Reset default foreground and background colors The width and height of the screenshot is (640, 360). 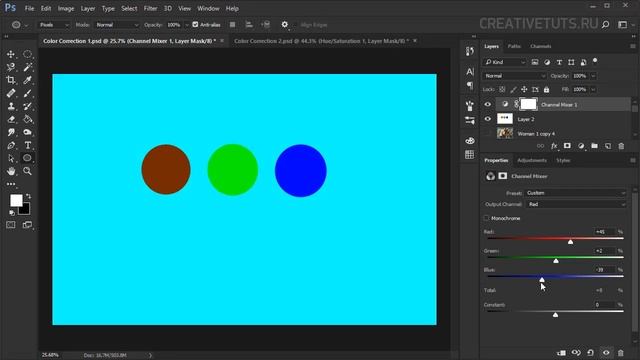pos(12,213)
